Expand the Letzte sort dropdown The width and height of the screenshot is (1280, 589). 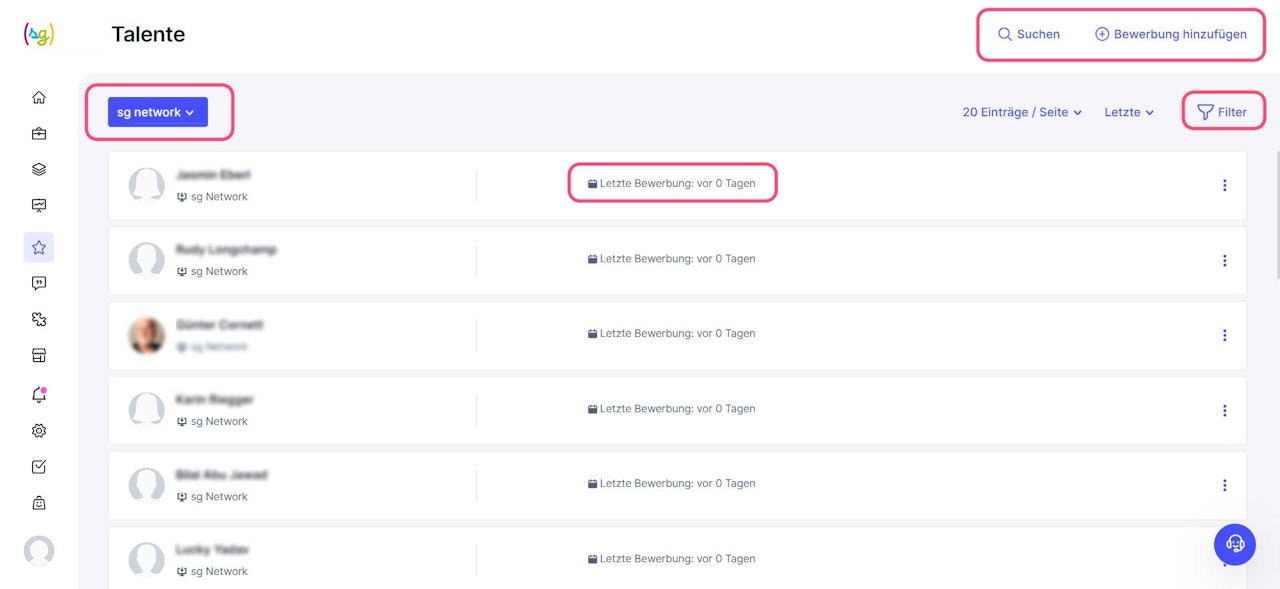pyautogui.click(x=1129, y=112)
